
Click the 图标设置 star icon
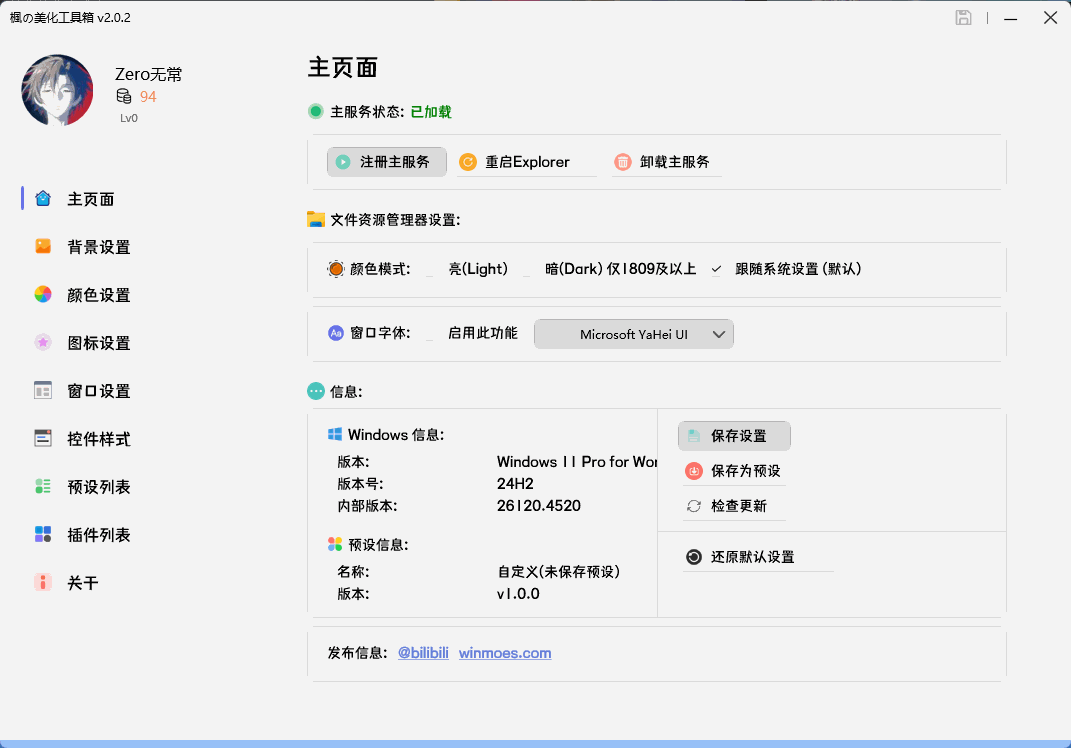(43, 343)
